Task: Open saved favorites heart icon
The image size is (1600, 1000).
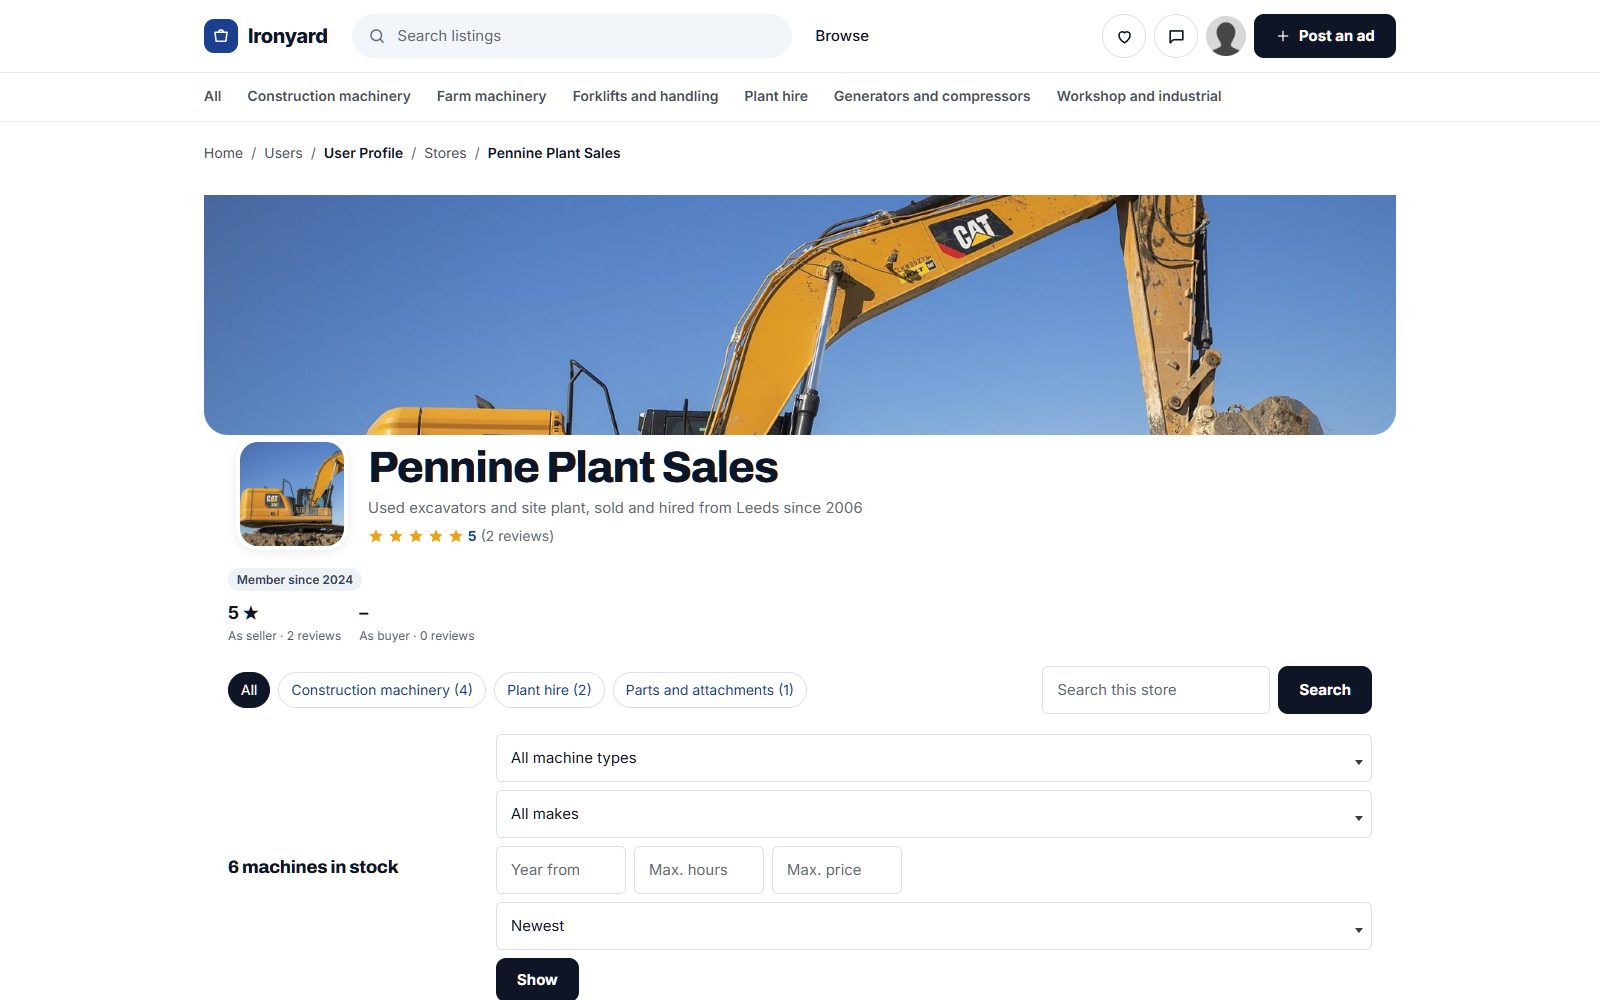Action: click(1124, 36)
